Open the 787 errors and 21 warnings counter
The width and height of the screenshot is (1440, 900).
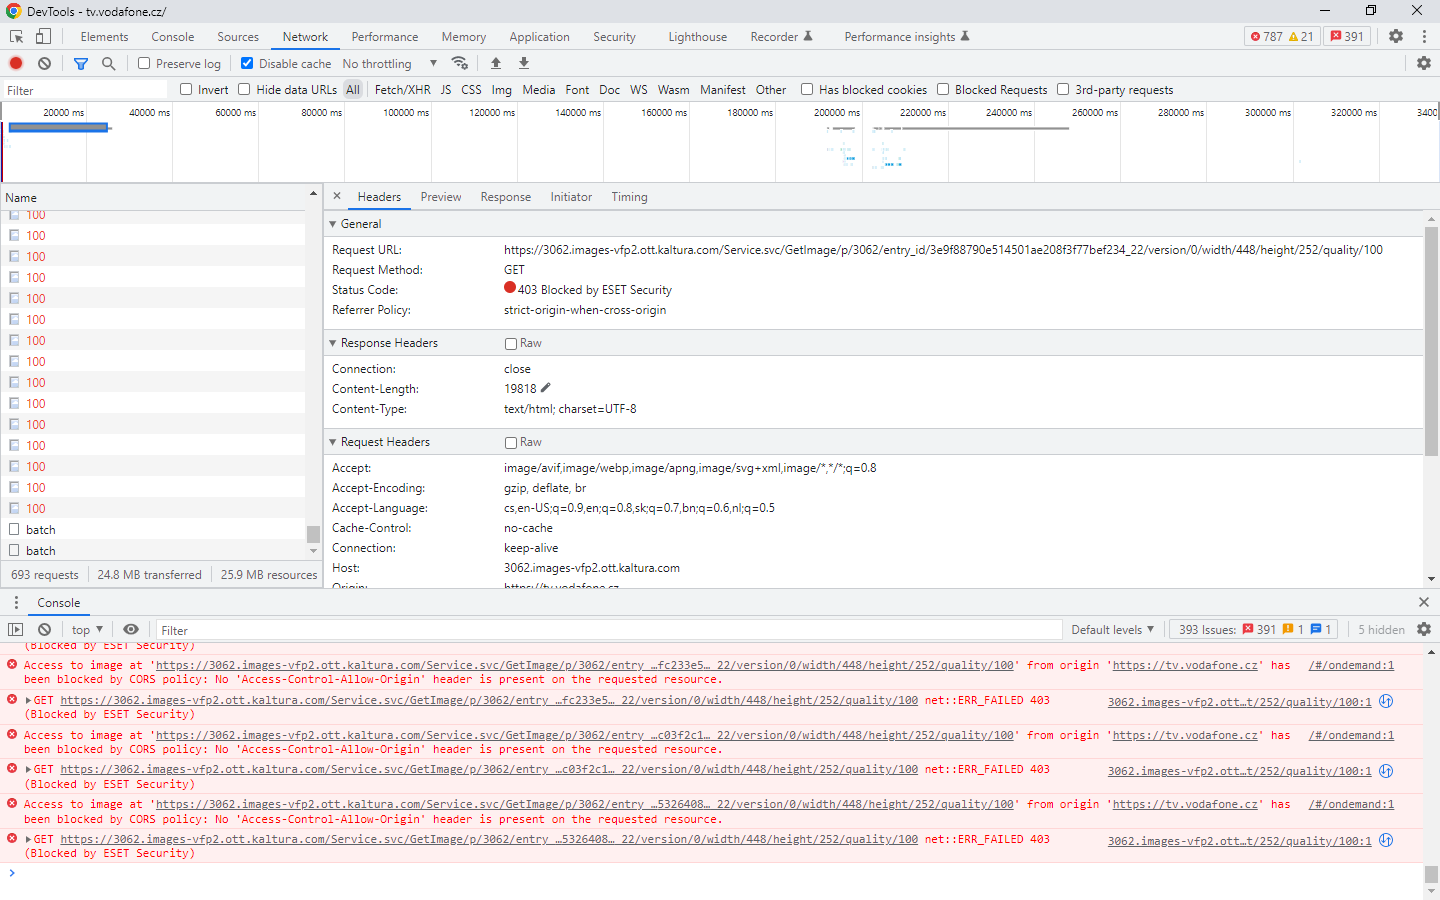pos(1281,36)
